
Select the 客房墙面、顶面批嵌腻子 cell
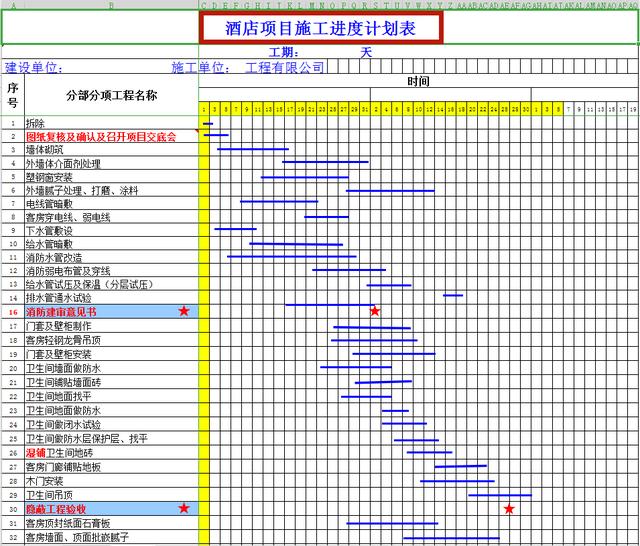111,537
